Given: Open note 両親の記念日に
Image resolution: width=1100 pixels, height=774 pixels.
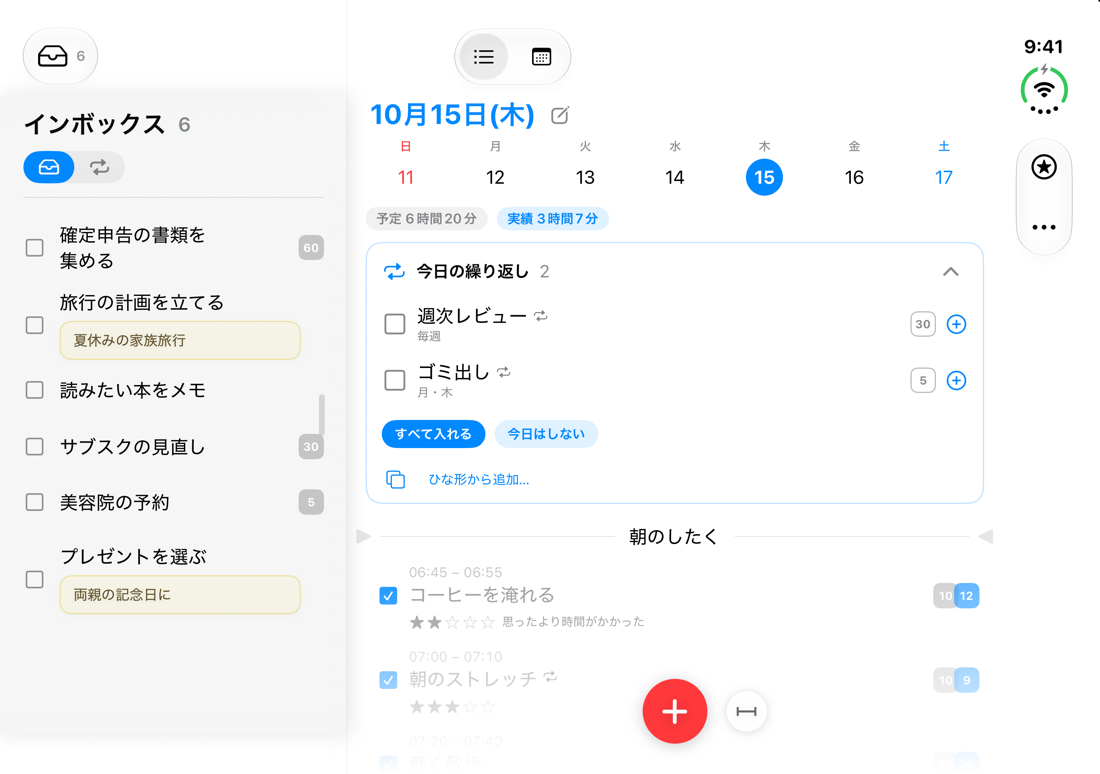Looking at the screenshot, I should point(180,595).
